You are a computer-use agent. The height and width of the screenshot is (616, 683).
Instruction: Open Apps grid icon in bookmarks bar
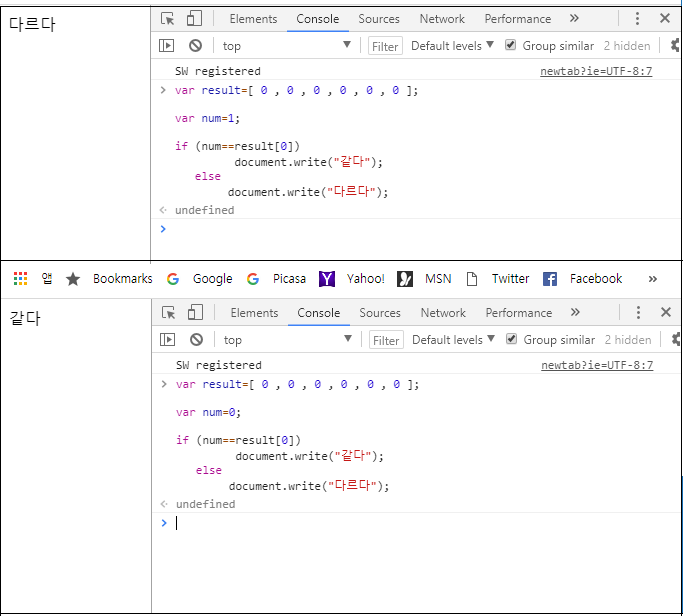20,278
